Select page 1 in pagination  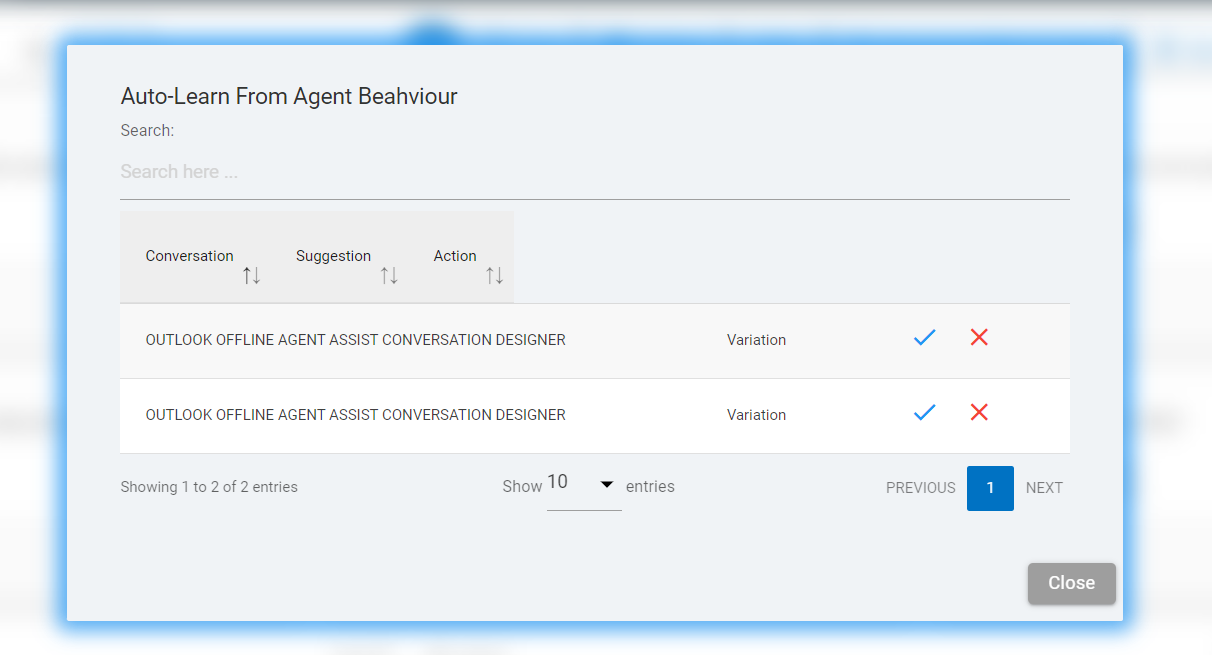coord(990,488)
